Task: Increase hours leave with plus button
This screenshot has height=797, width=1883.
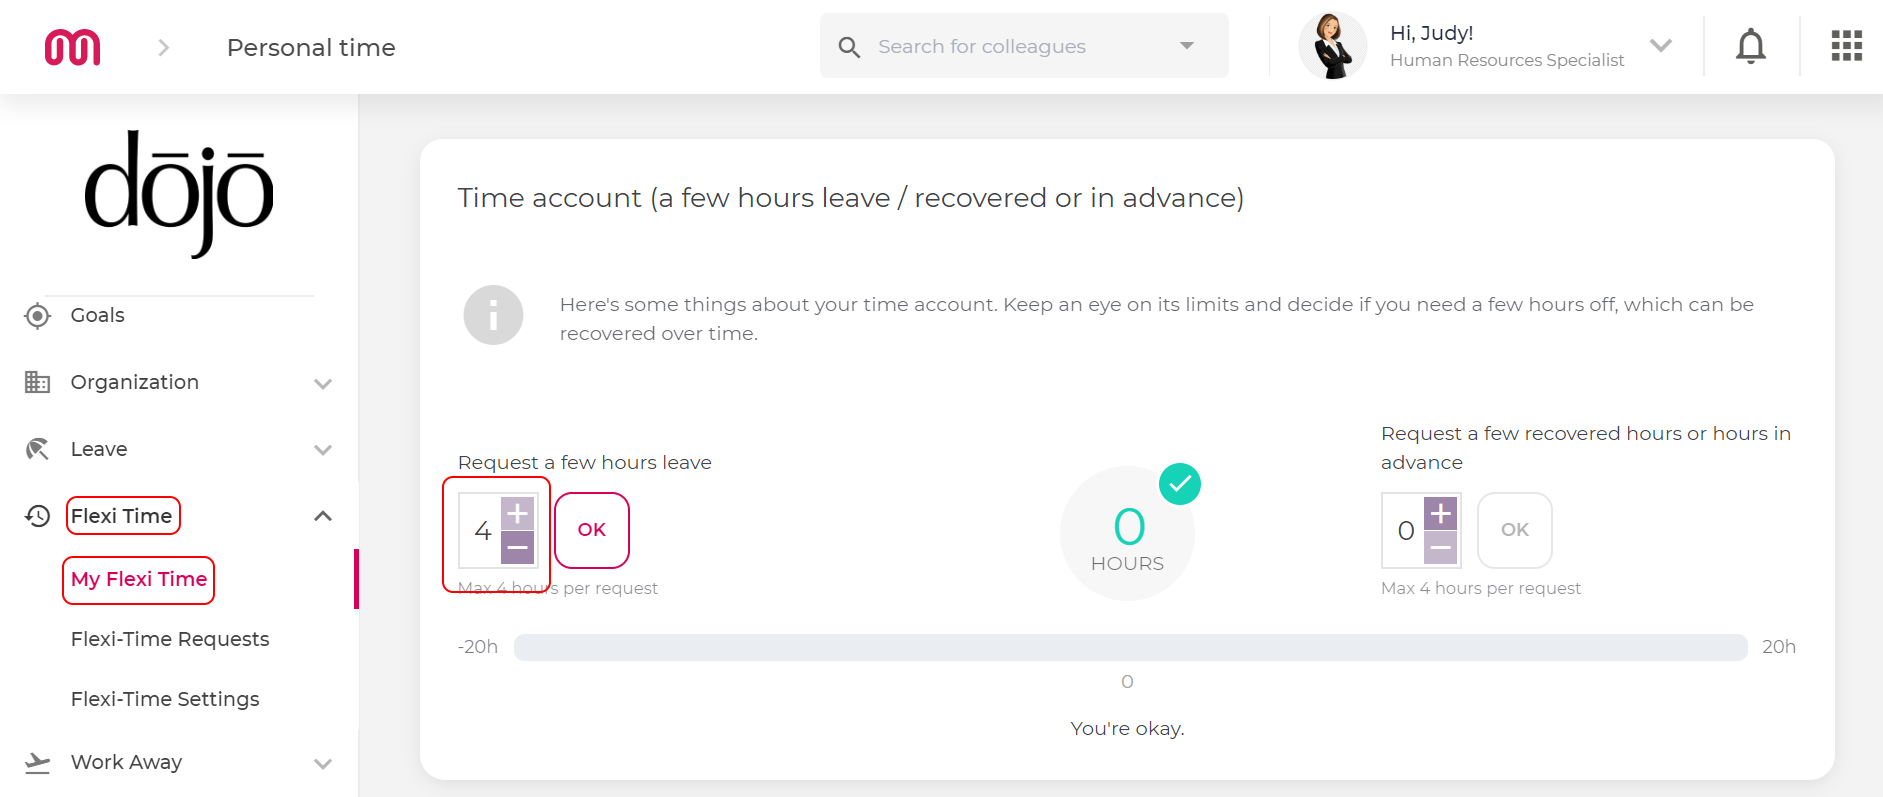Action: click(x=517, y=514)
